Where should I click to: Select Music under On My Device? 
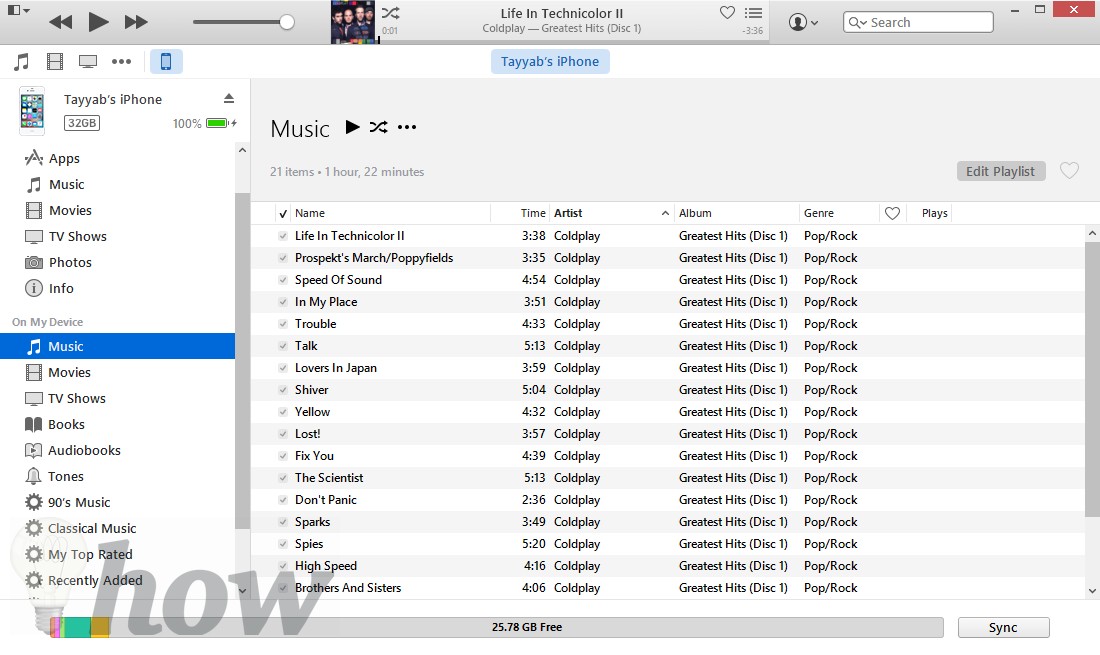pyautogui.click(x=117, y=346)
